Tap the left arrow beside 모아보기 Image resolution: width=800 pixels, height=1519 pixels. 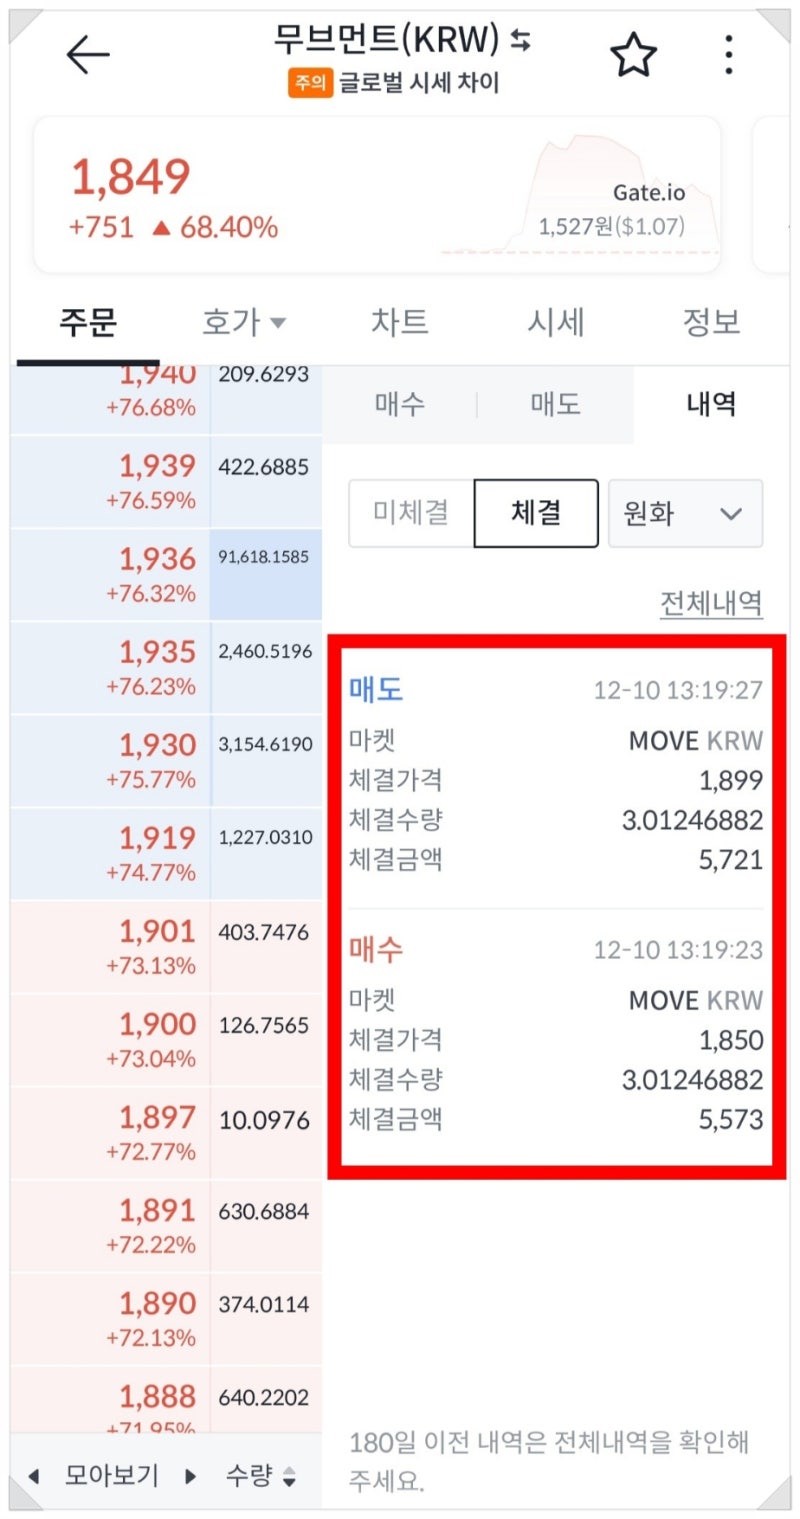pyautogui.click(x=33, y=1473)
